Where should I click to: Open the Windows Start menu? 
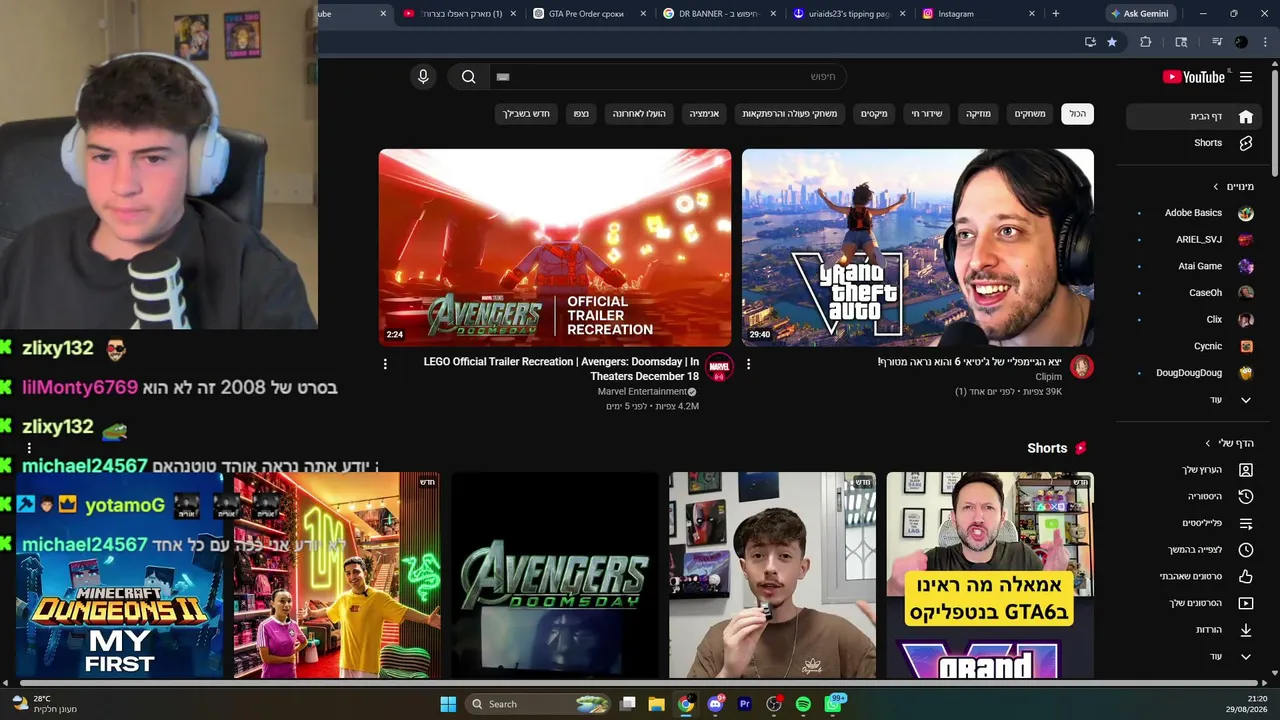coord(448,704)
